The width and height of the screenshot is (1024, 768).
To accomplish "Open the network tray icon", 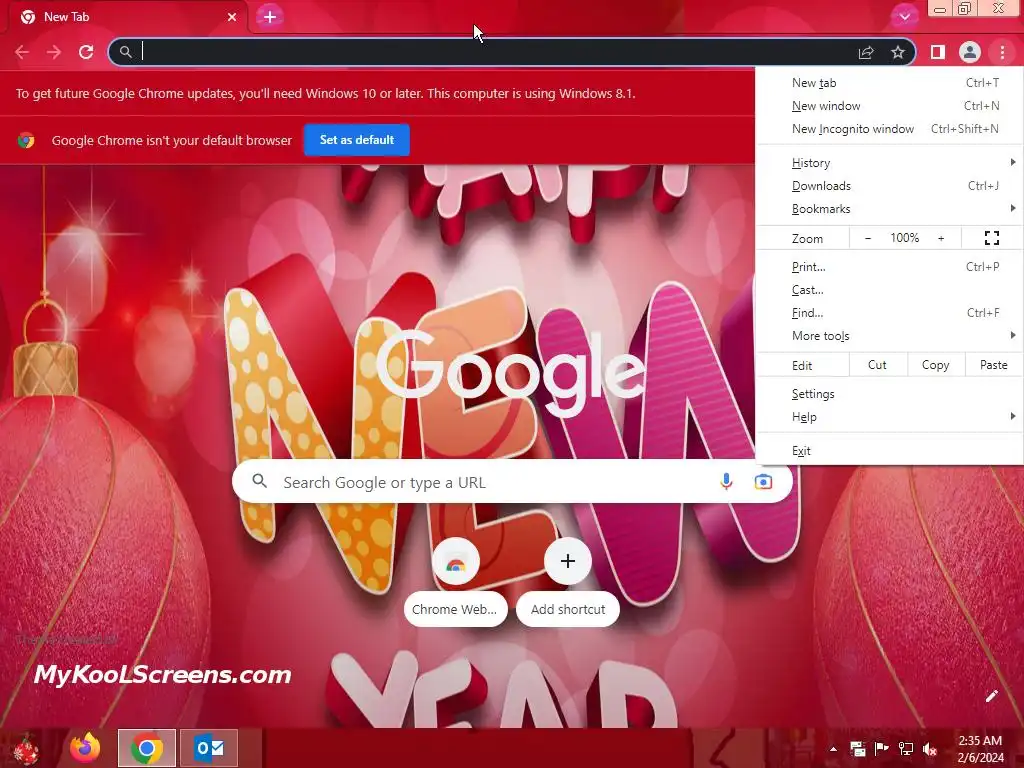I will tap(906, 749).
